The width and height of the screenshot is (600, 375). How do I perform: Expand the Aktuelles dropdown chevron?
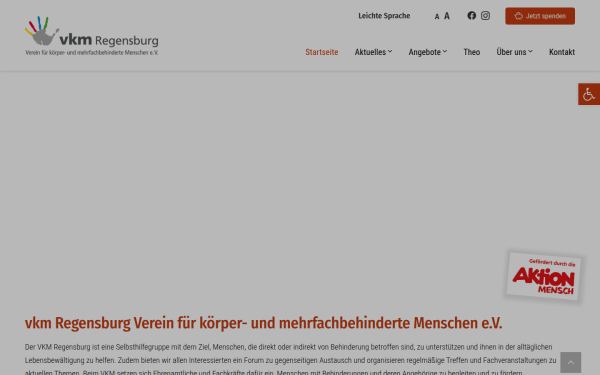point(390,51)
